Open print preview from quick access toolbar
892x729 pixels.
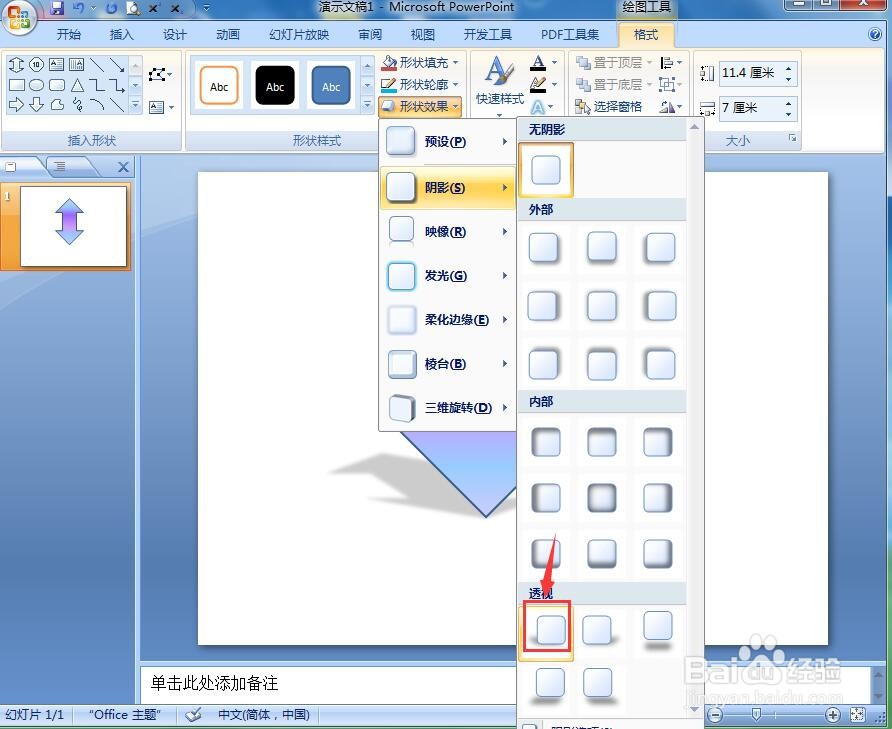(x=133, y=8)
